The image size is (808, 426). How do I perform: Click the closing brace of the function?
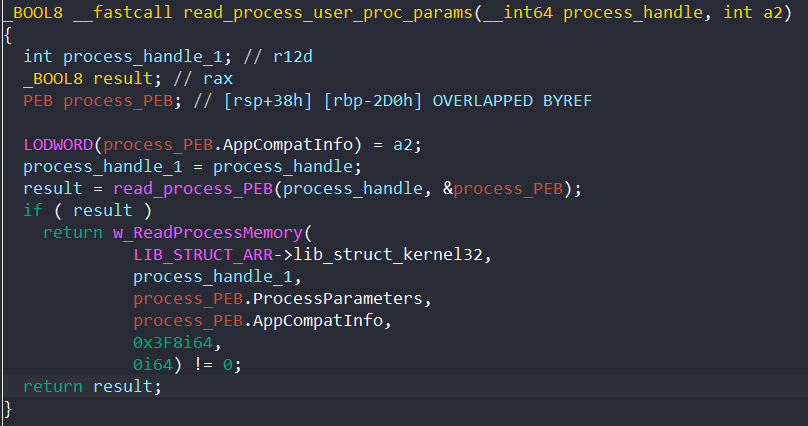point(8,409)
